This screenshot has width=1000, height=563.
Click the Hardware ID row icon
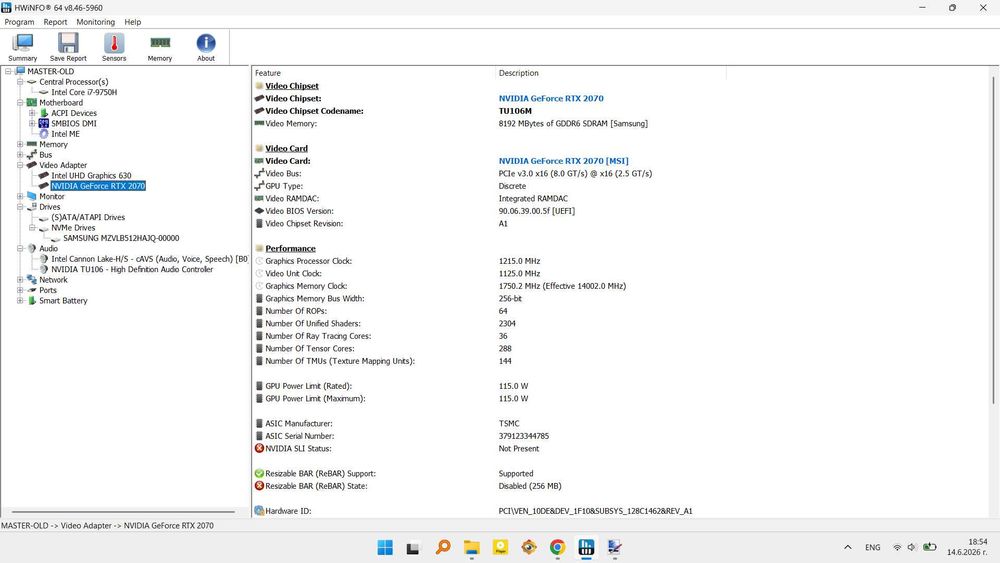pos(259,511)
